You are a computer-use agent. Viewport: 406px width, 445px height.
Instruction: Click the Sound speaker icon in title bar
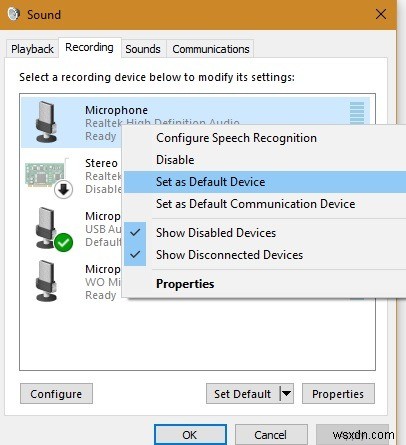[14, 14]
